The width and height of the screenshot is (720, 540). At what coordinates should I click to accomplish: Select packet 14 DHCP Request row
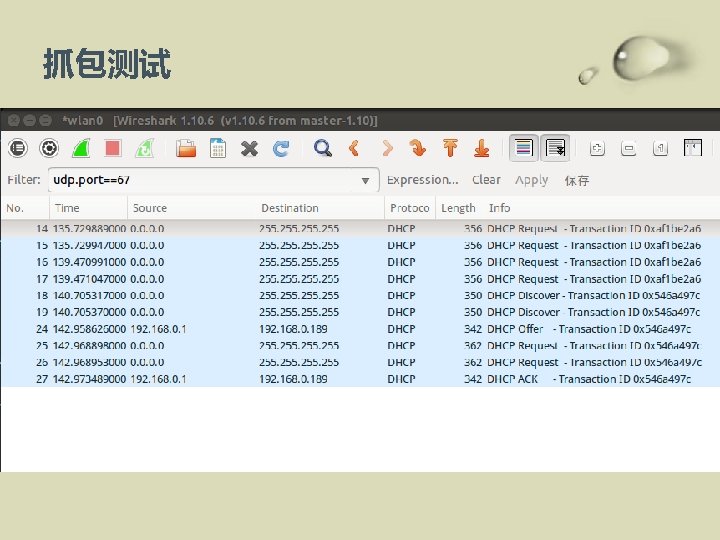[360, 228]
